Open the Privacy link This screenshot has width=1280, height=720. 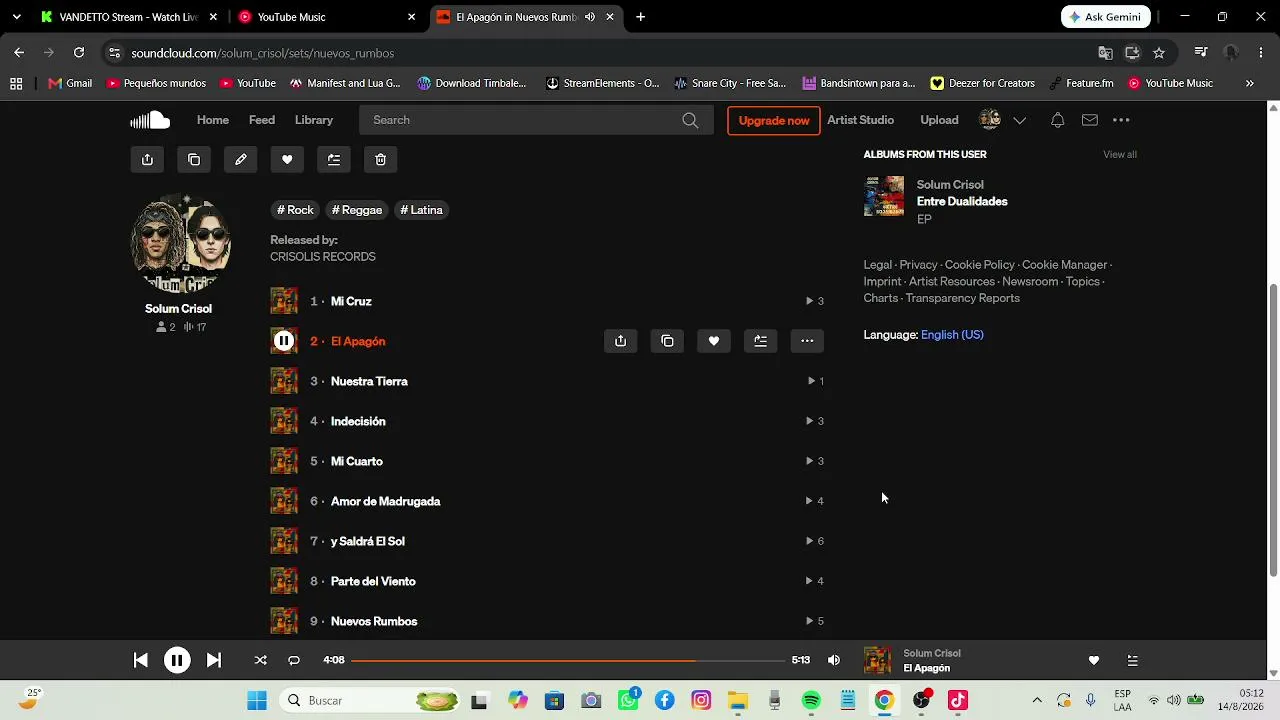tap(918, 265)
